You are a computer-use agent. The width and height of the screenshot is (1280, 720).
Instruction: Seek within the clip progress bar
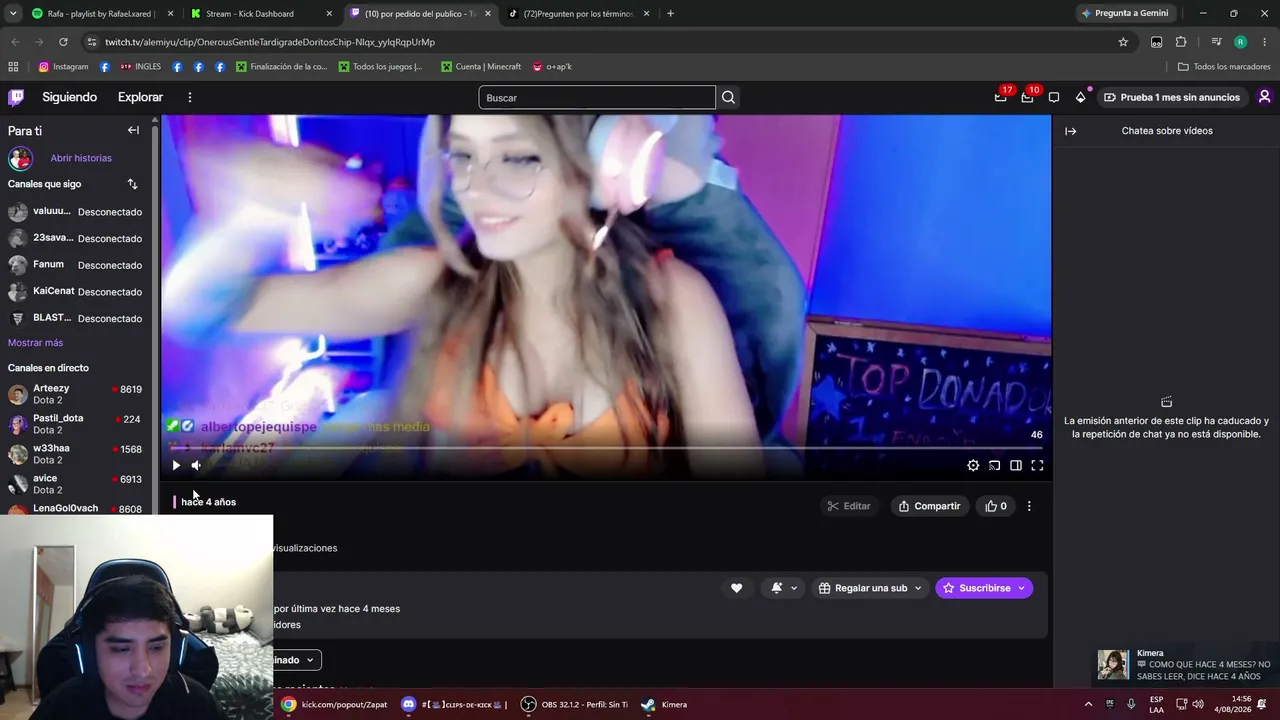tap(606, 449)
